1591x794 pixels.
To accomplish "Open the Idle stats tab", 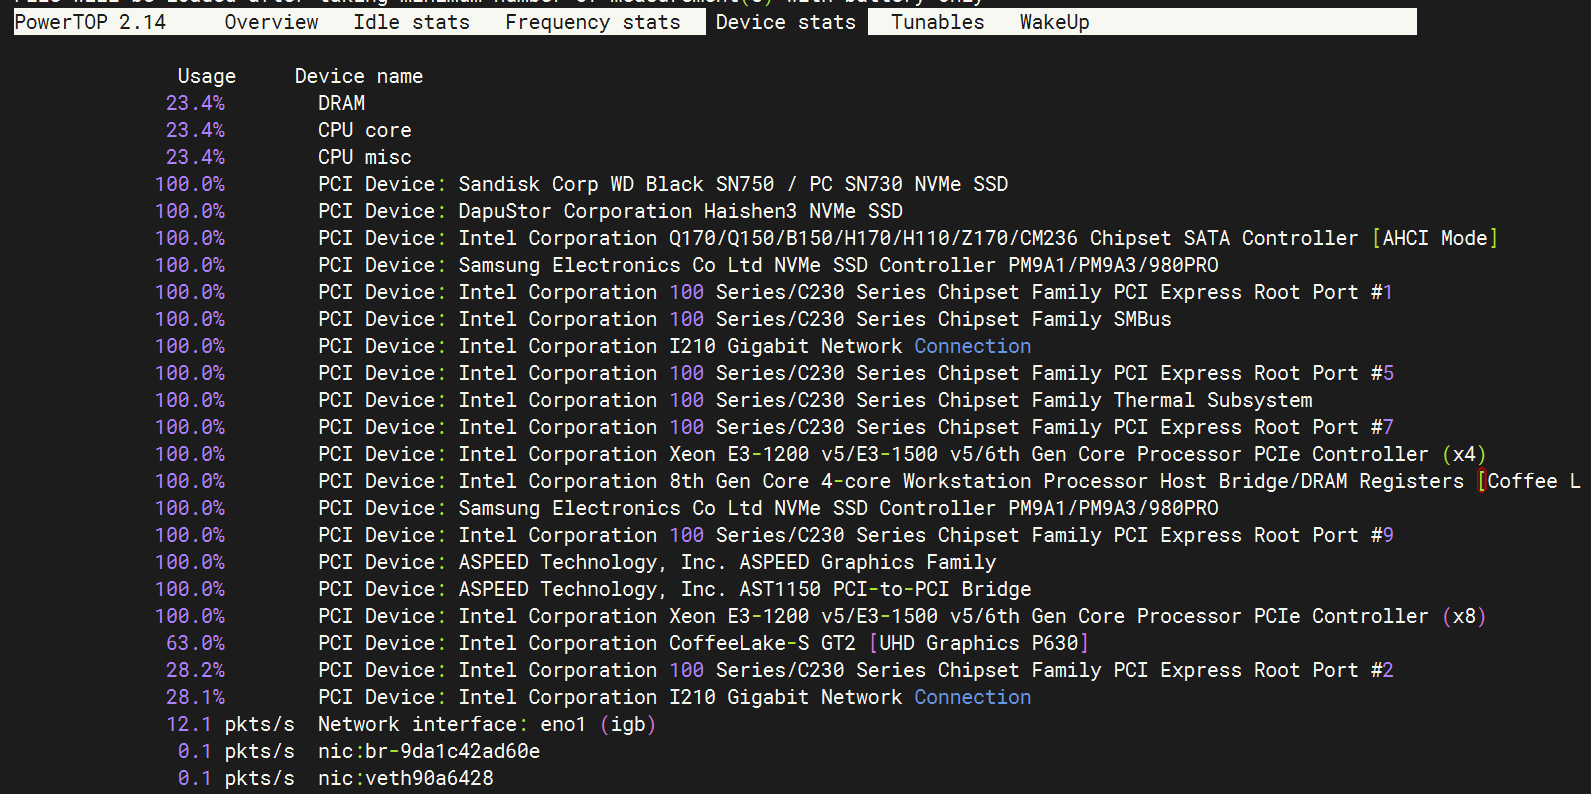I will click(411, 22).
